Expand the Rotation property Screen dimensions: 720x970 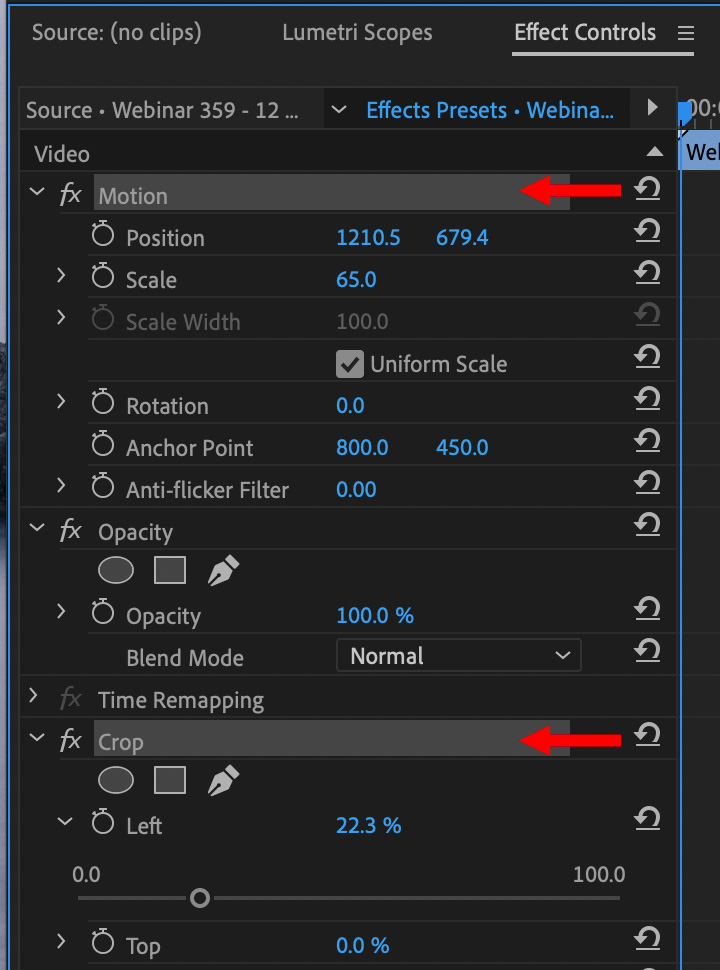point(61,402)
